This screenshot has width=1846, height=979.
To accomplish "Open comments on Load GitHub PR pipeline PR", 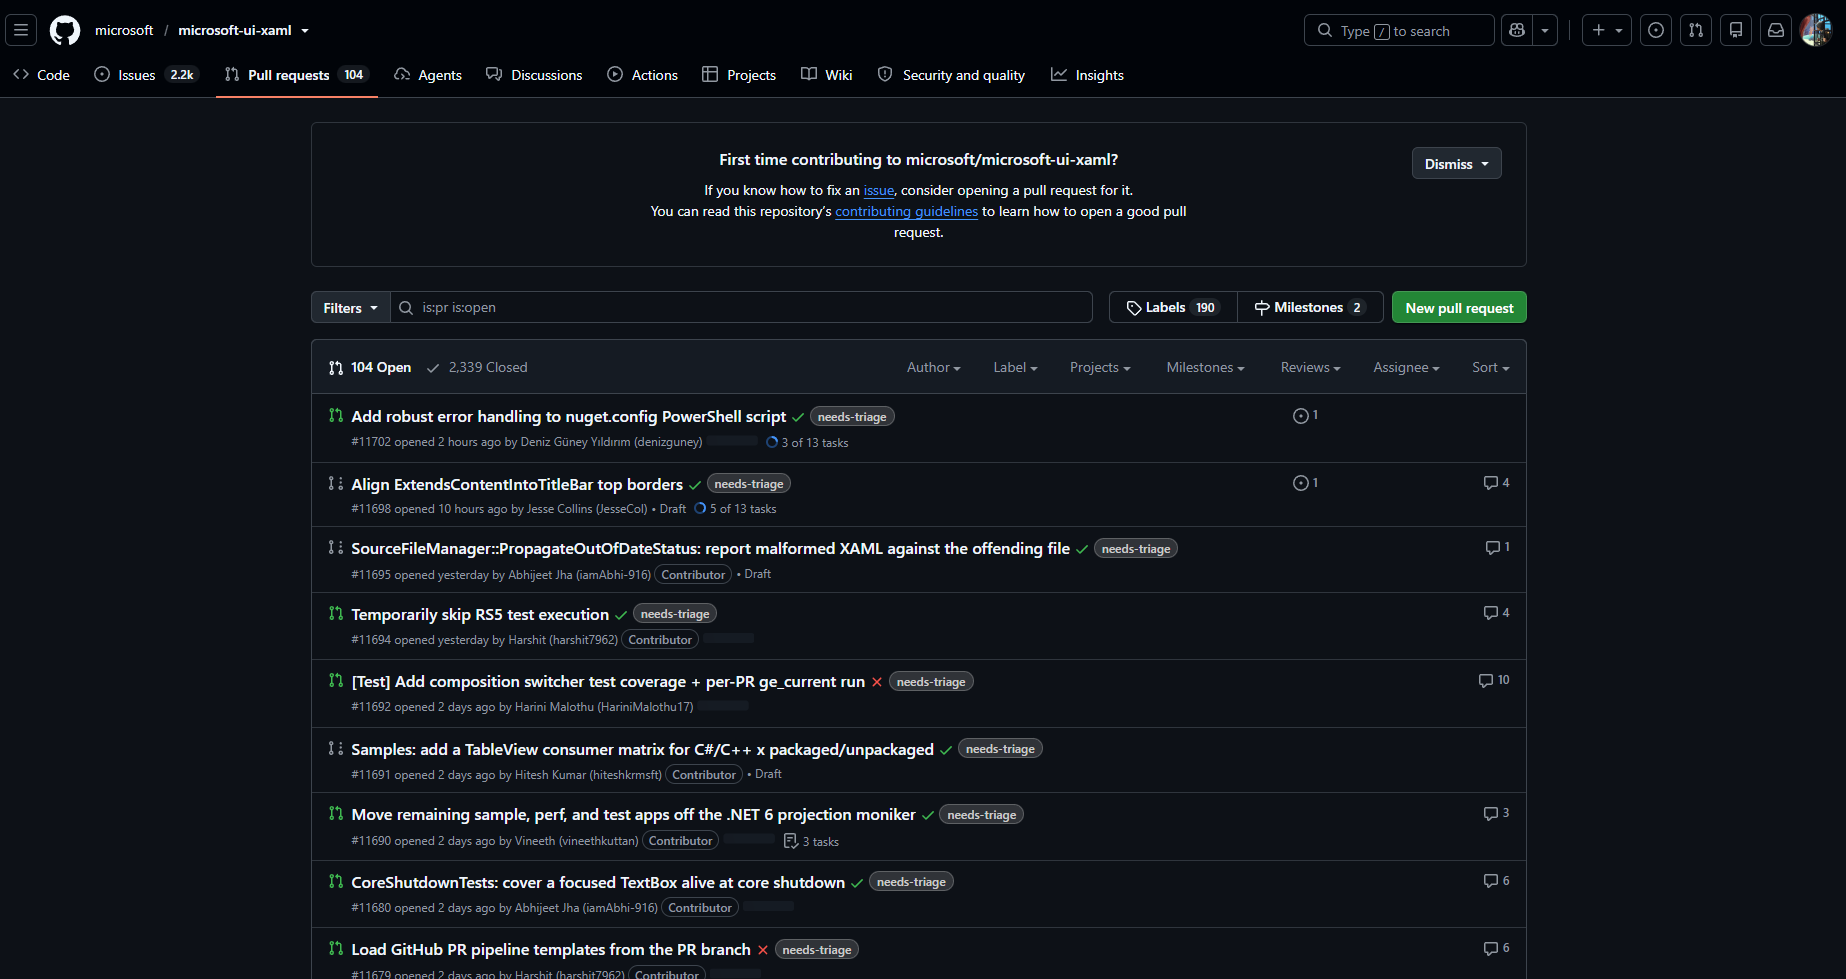I will (x=1496, y=948).
